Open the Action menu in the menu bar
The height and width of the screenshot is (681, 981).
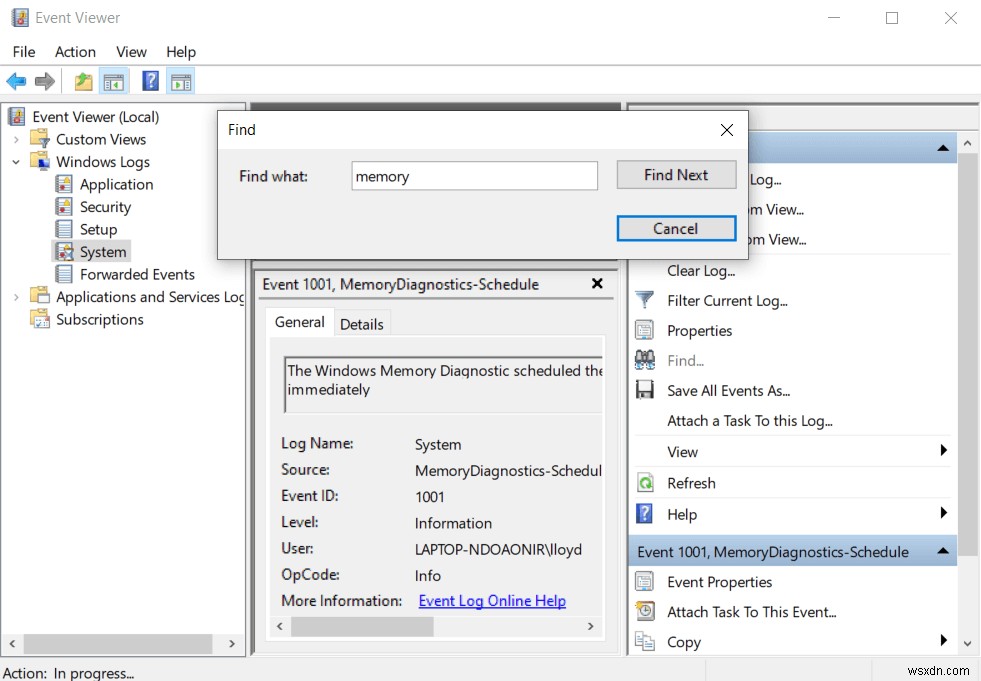[x=75, y=51]
